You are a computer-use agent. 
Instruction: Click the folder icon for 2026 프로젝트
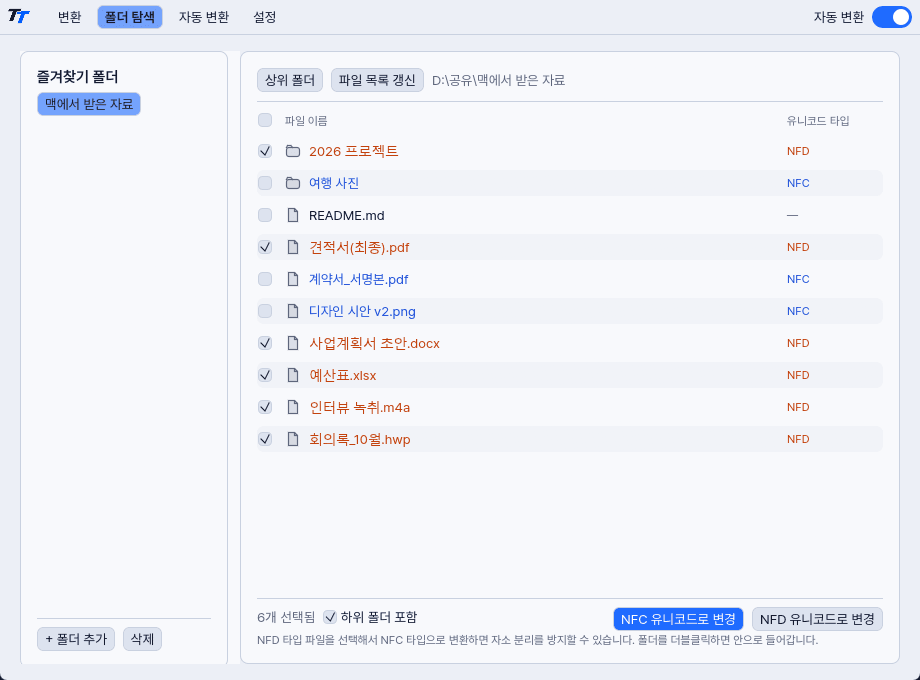pos(293,151)
